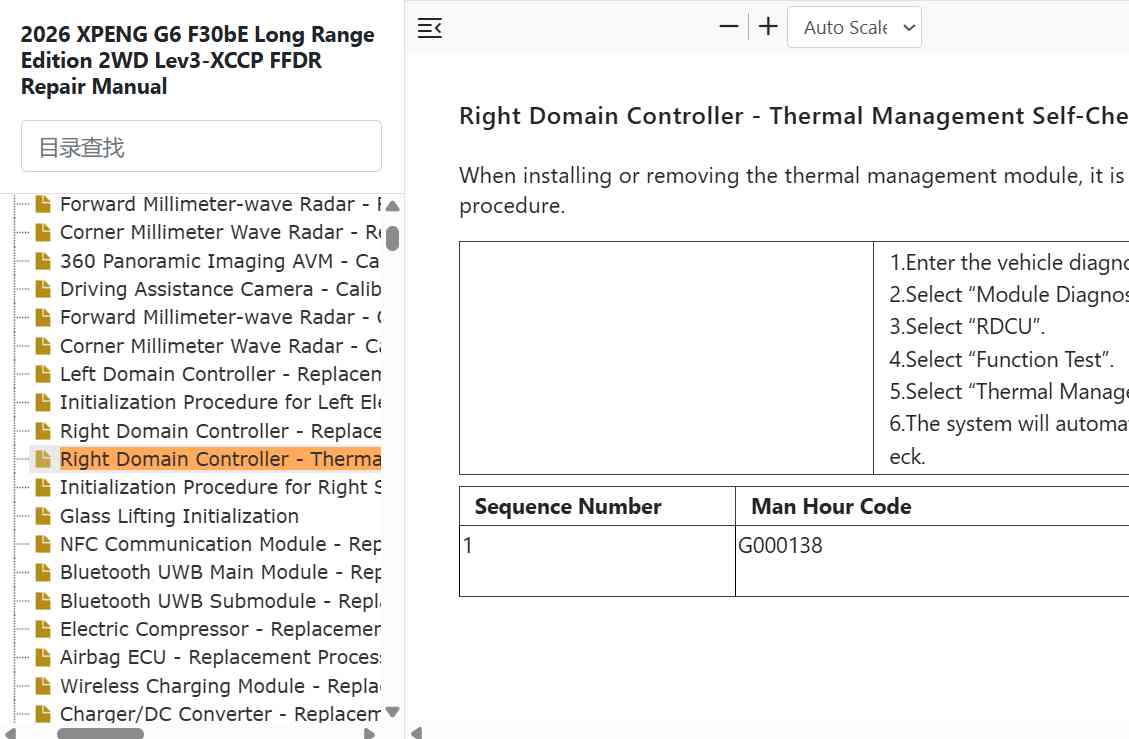This screenshot has height=739, width=1129.
Task: Click sidebar horizontal scroll-right arrow
Action: click(x=369, y=733)
